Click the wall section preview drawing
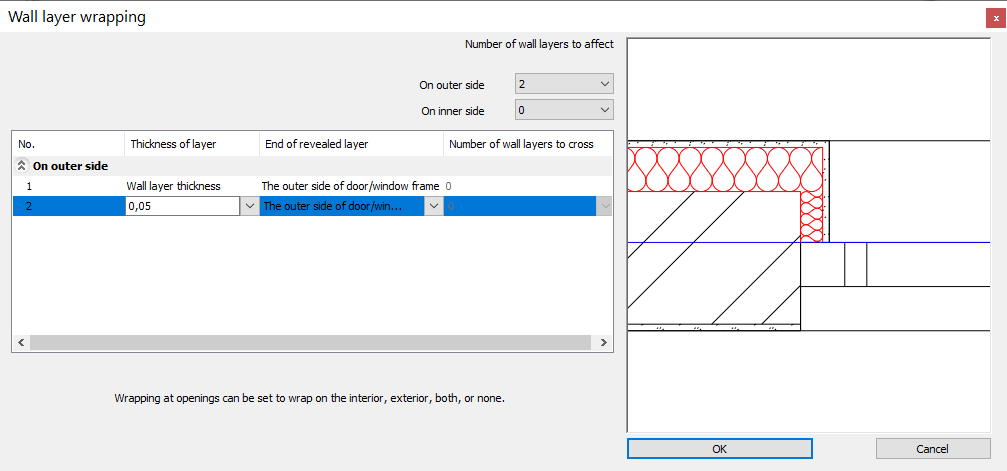1007x471 pixels. click(809, 235)
